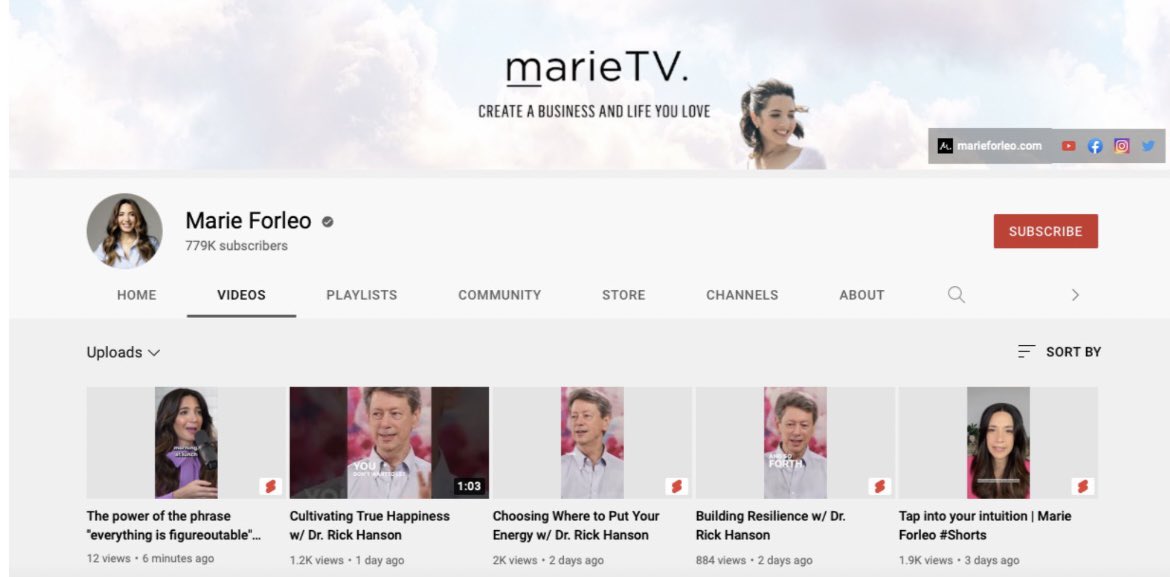1170x577 pixels.
Task: Expand the Uploads dropdown
Action: [x=124, y=352]
